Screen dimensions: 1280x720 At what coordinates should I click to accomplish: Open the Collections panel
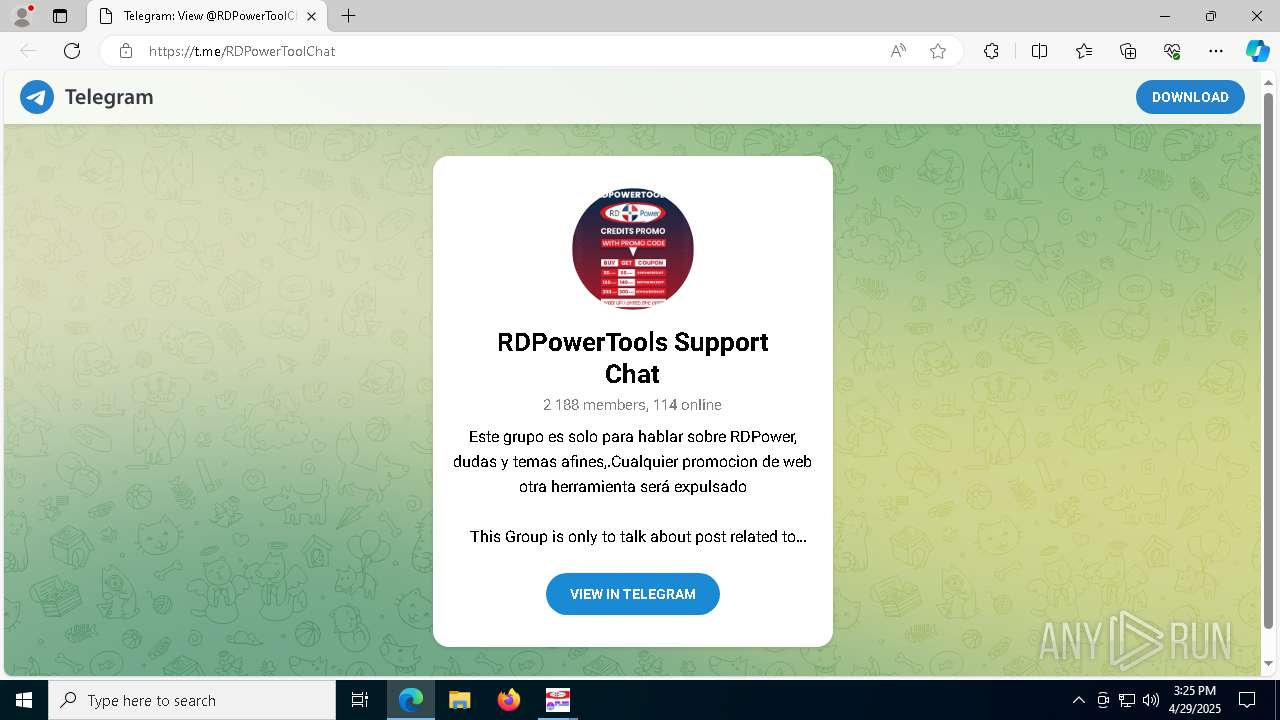coord(1128,51)
